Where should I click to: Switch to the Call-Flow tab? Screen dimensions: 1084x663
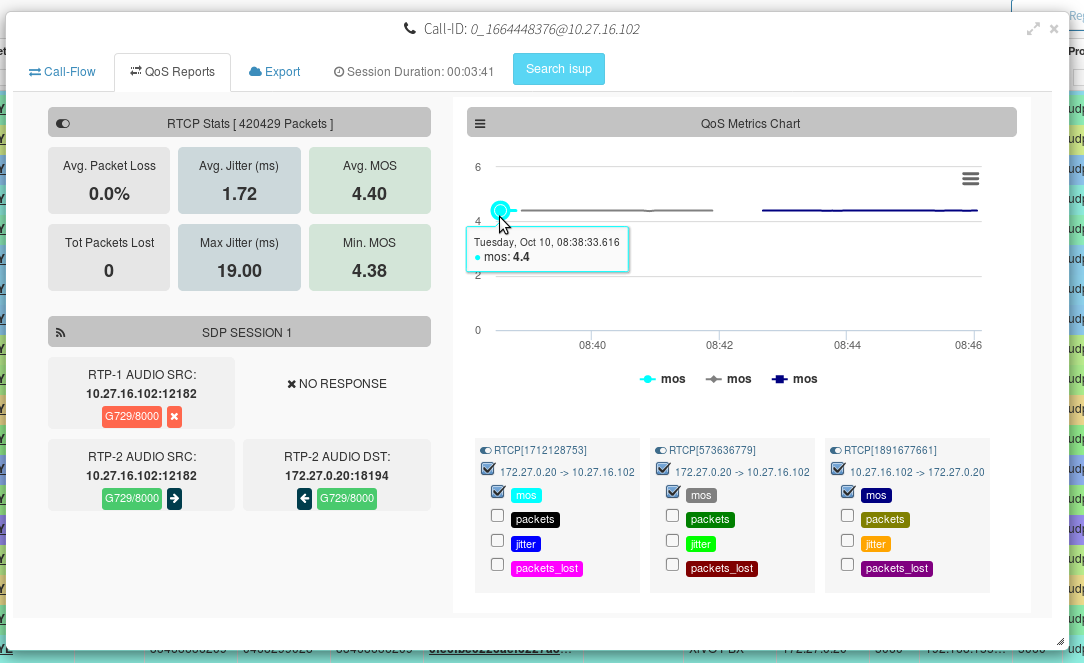click(x=62, y=72)
